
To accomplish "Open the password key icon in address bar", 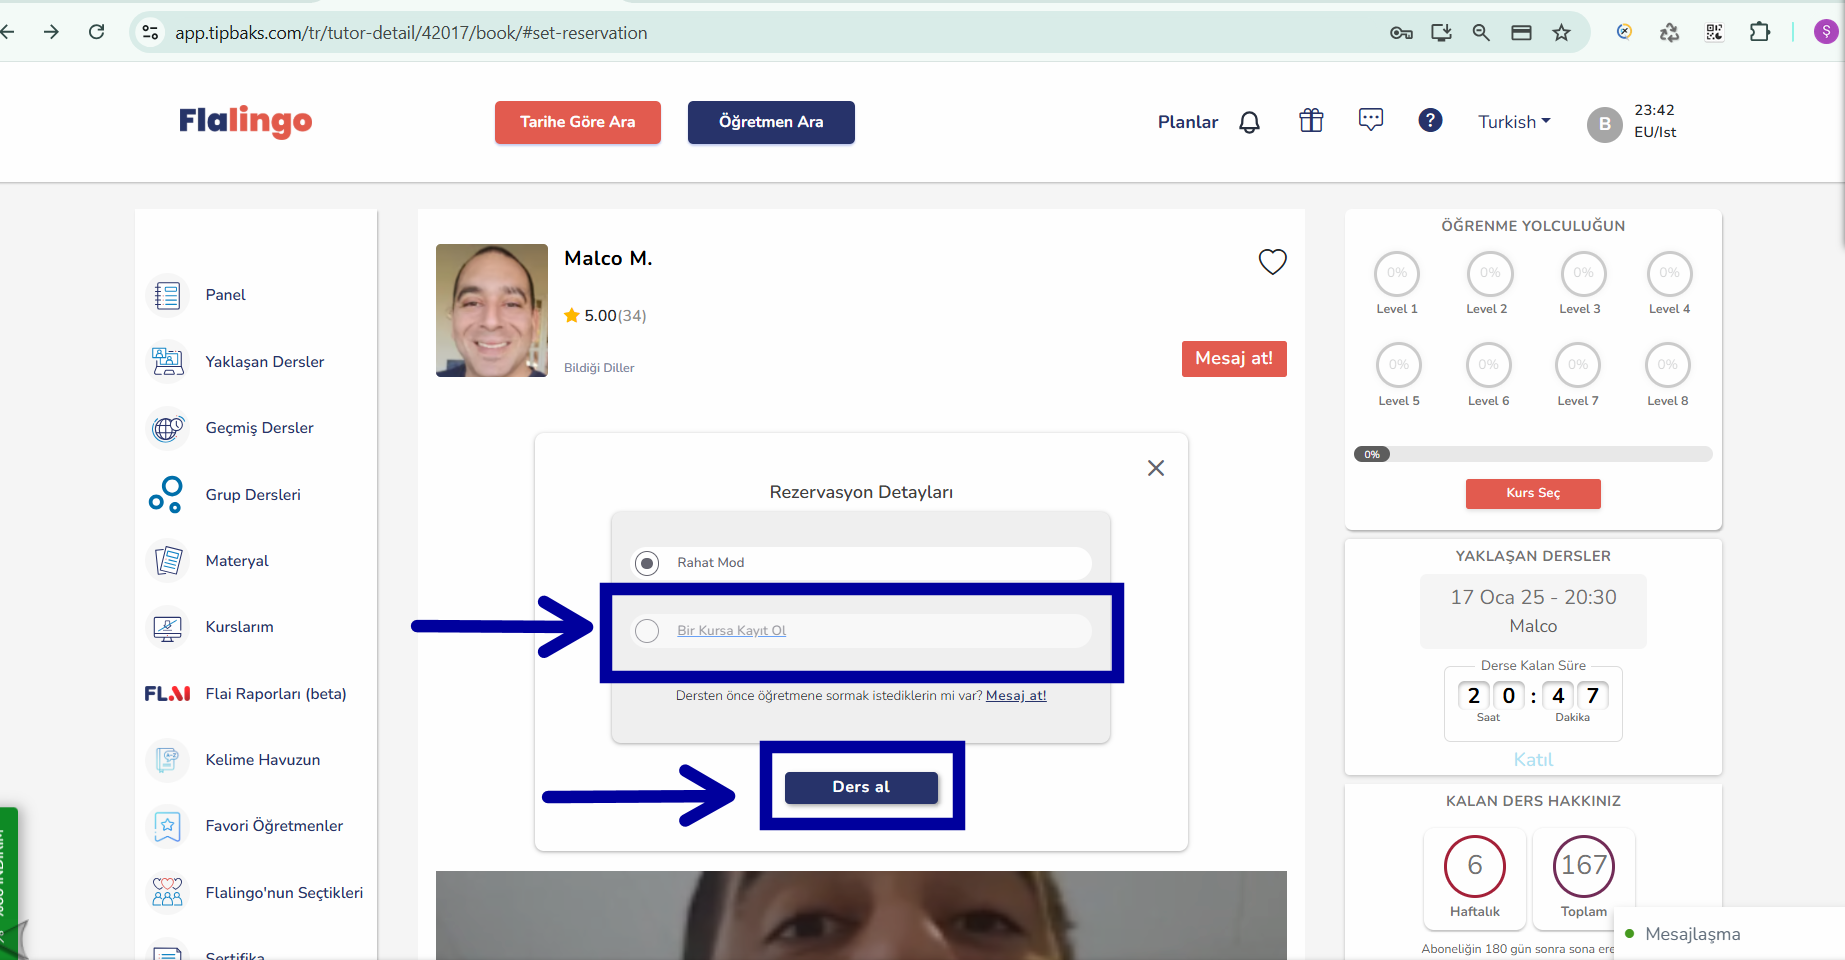I will pos(1401,33).
